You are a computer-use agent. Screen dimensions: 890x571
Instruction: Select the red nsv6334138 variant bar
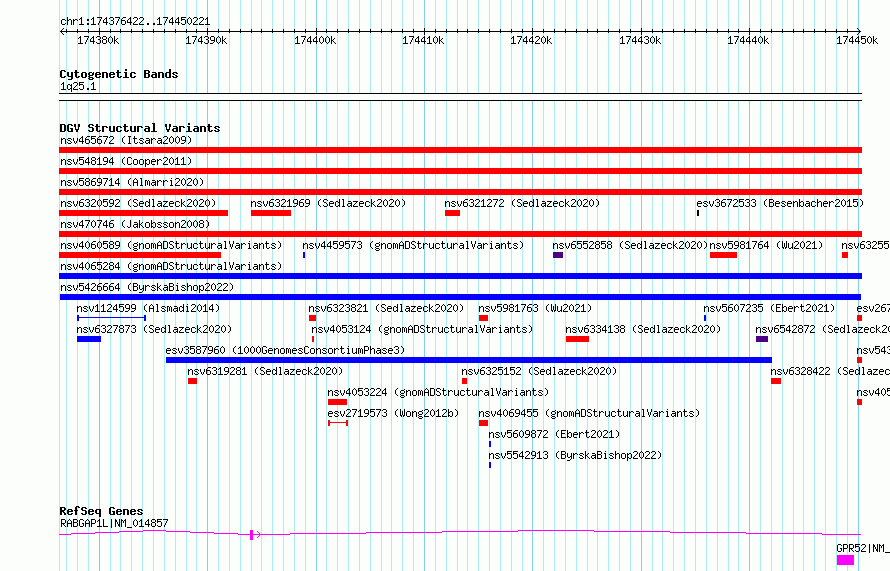577,339
